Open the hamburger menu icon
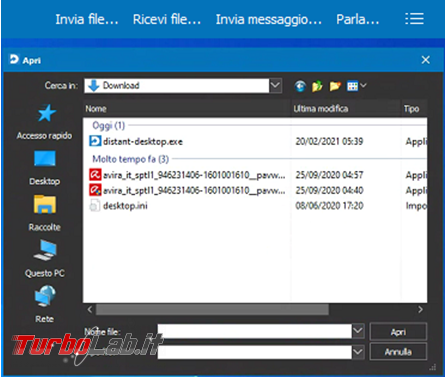This screenshot has height=377, width=447. 414,19
